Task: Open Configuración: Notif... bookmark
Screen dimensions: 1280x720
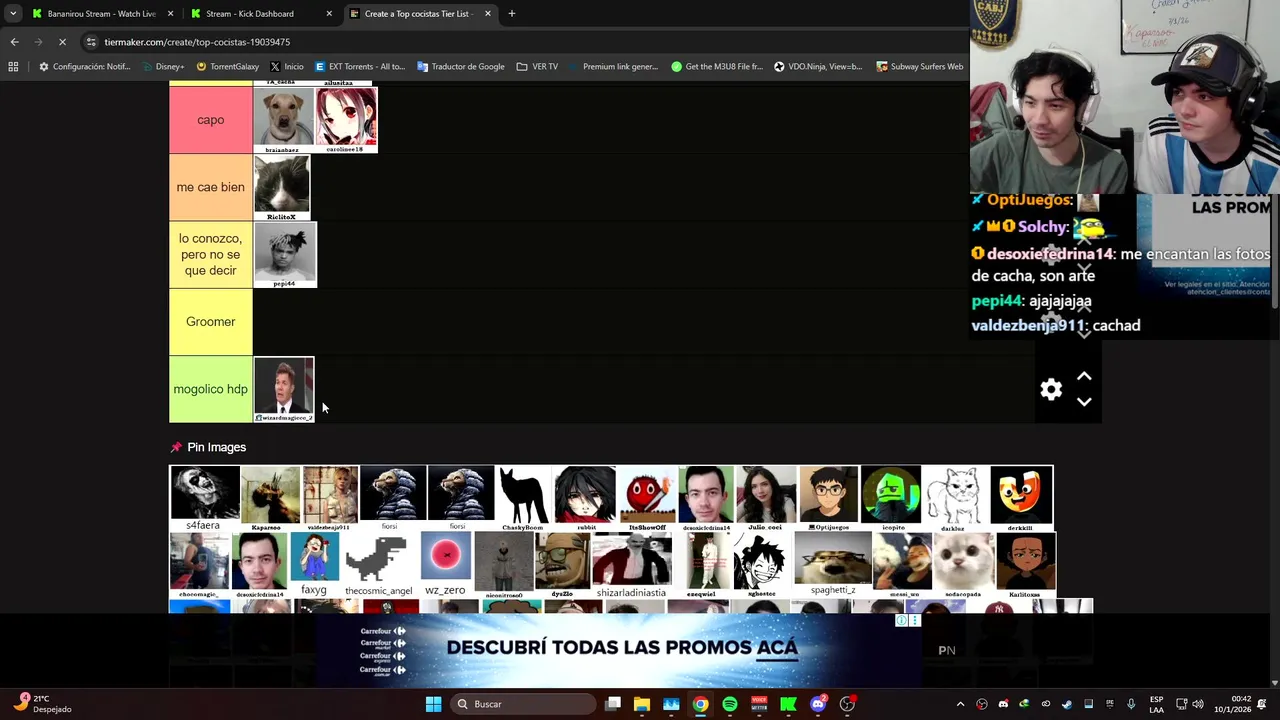Action: 84,67
